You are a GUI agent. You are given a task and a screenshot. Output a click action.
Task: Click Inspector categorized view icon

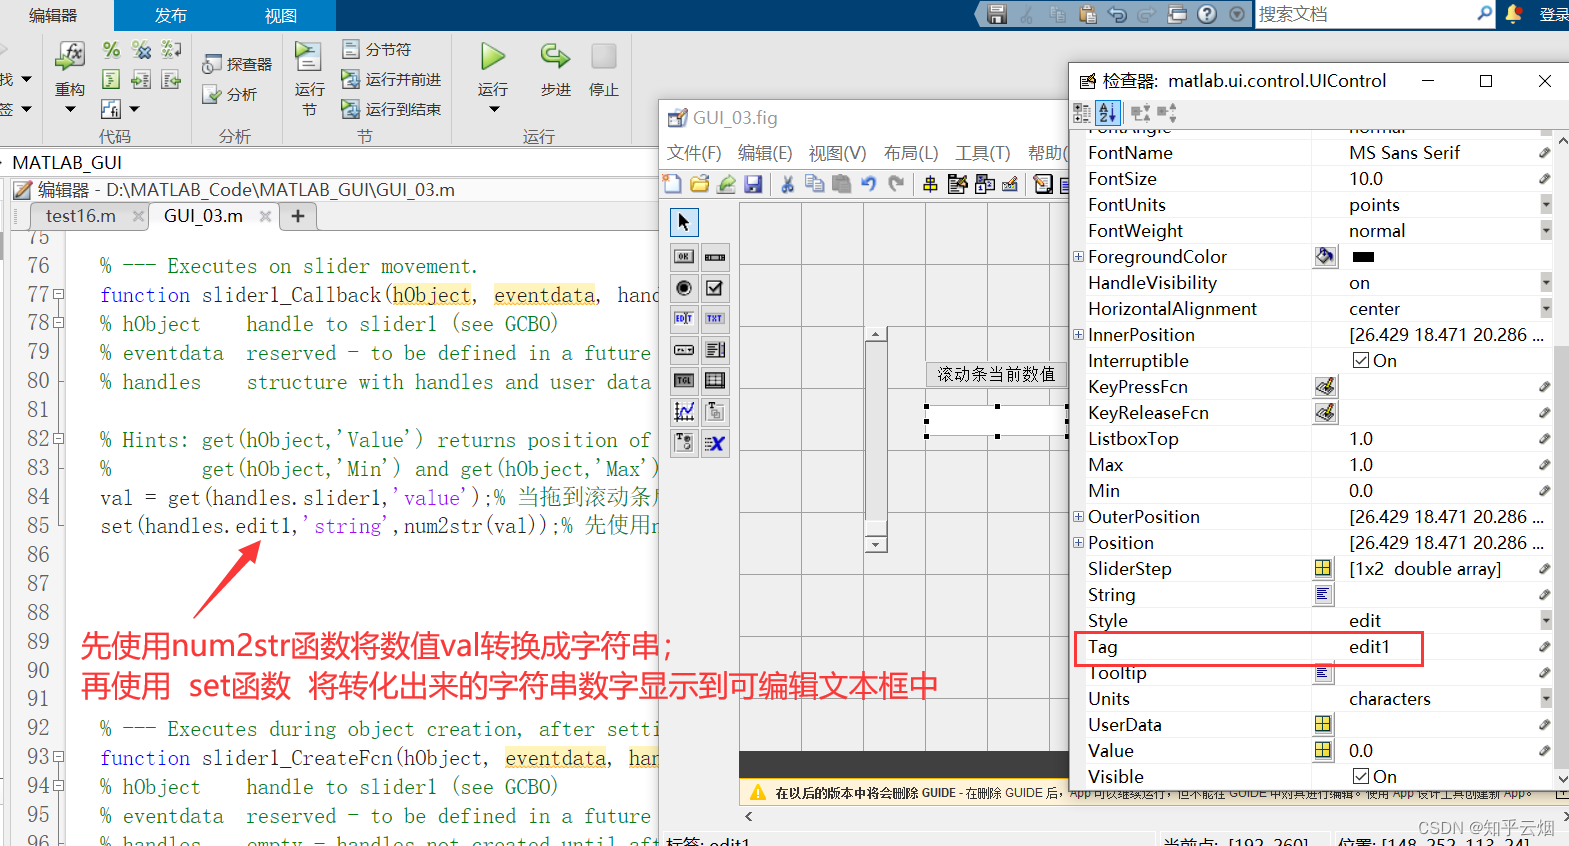[x=1082, y=113]
